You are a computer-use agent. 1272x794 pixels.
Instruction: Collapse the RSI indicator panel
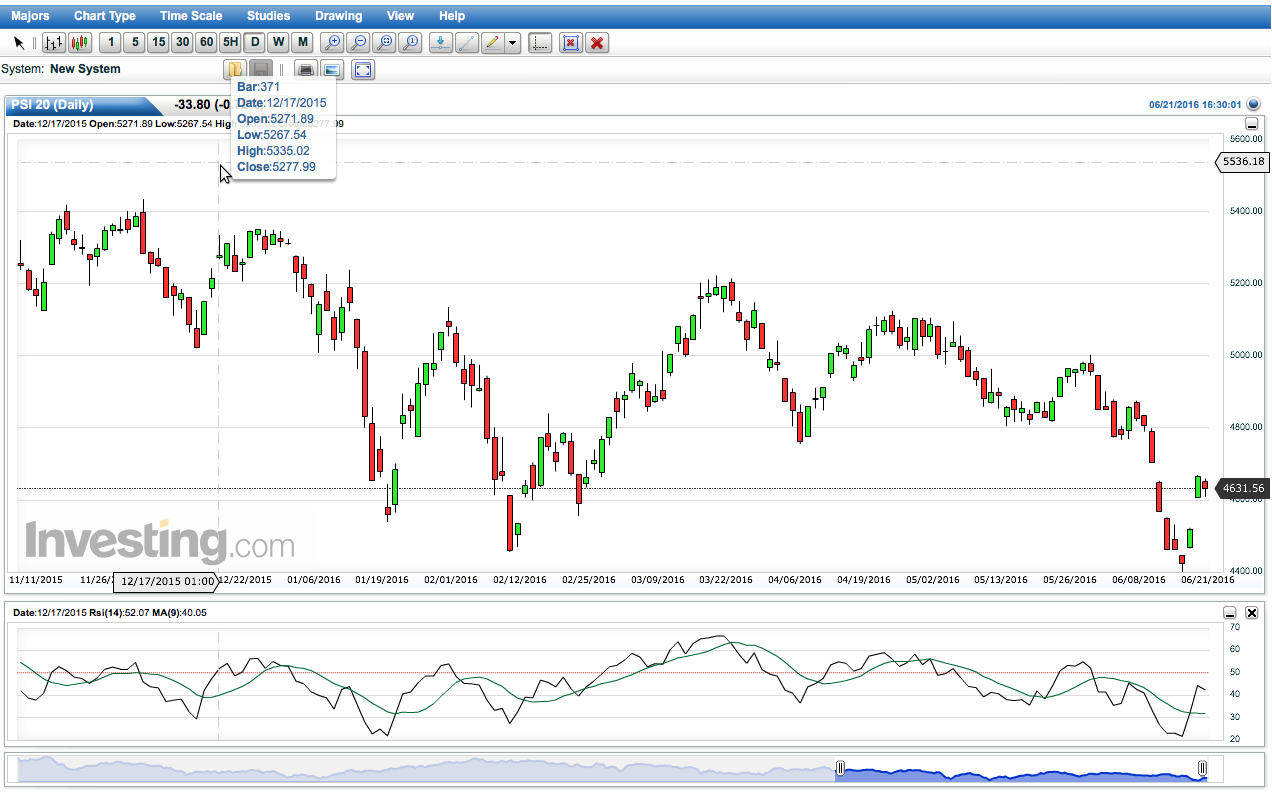pyautogui.click(x=1231, y=612)
